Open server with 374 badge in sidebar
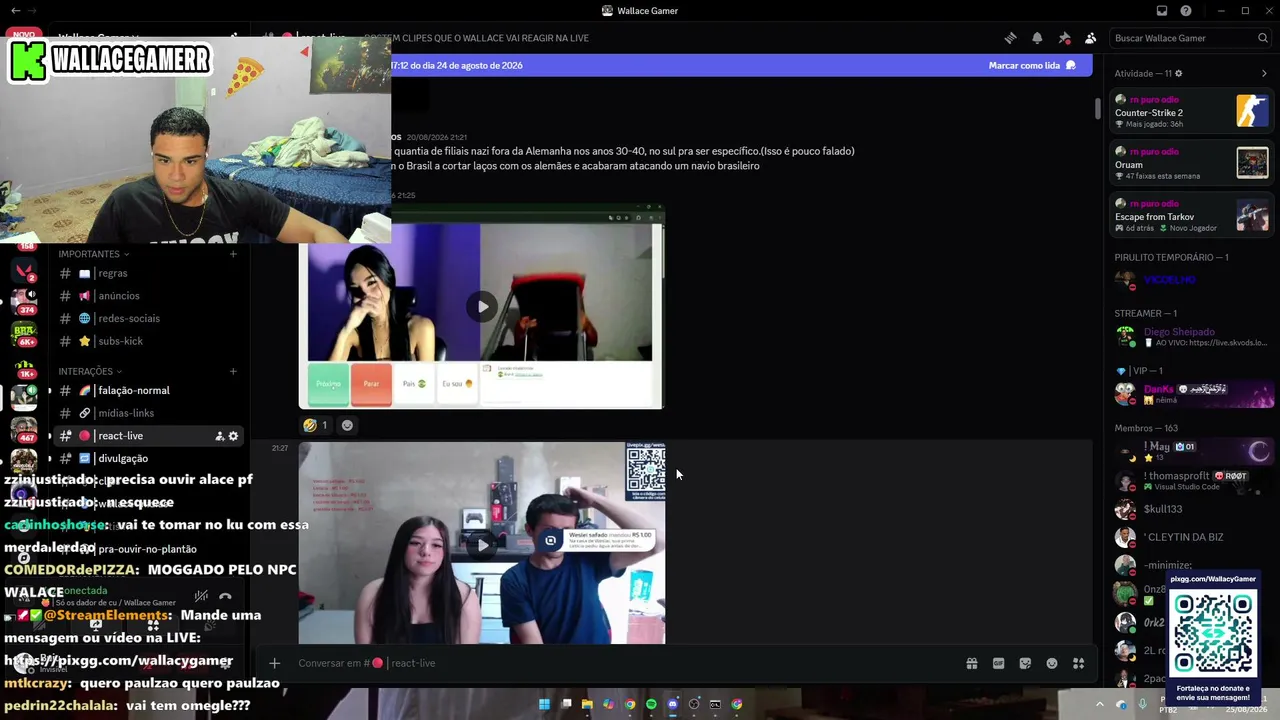 pos(24,300)
